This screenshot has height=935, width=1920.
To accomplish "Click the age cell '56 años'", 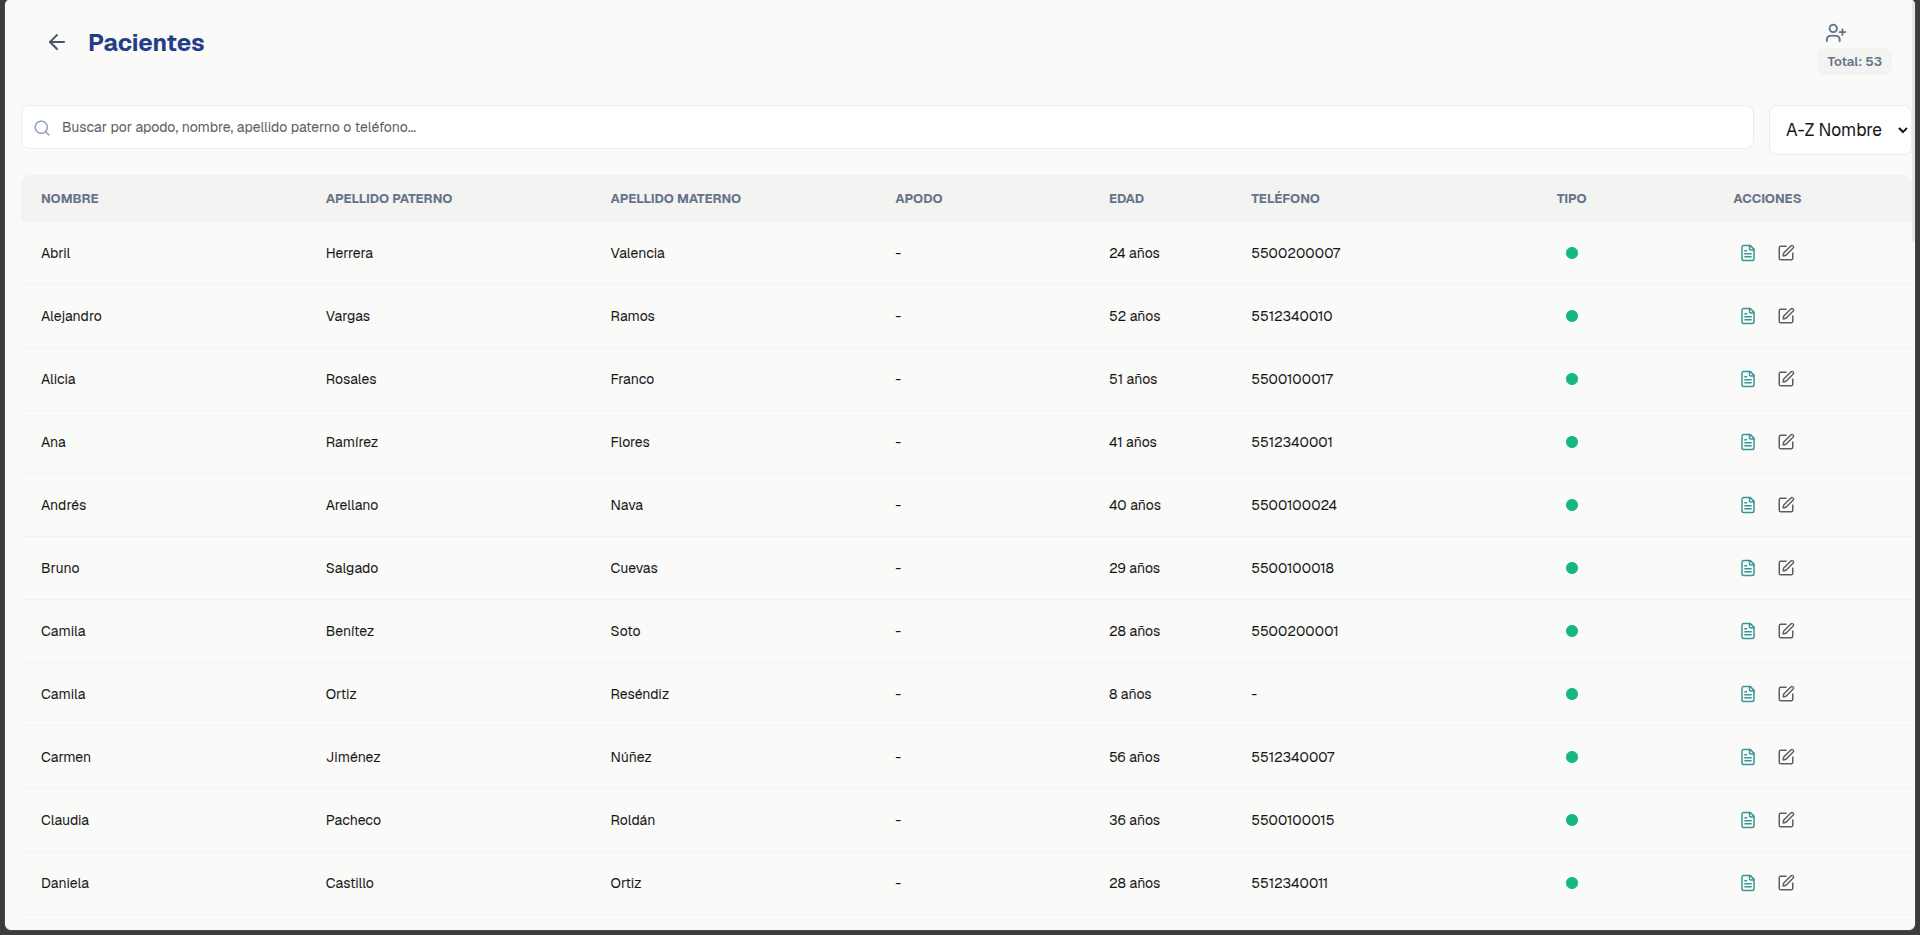I will [1134, 757].
